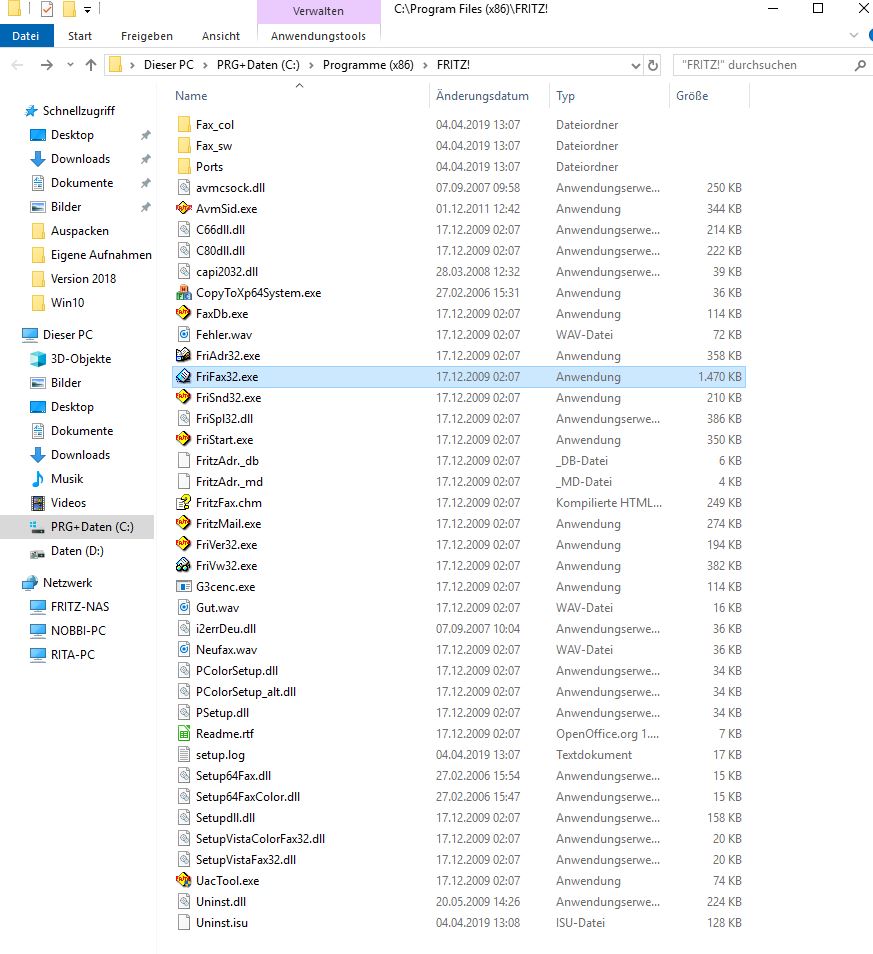Switch to the Freigeben ribbon tab
Screen dimensions: 873x954
pyautogui.click(x=147, y=36)
